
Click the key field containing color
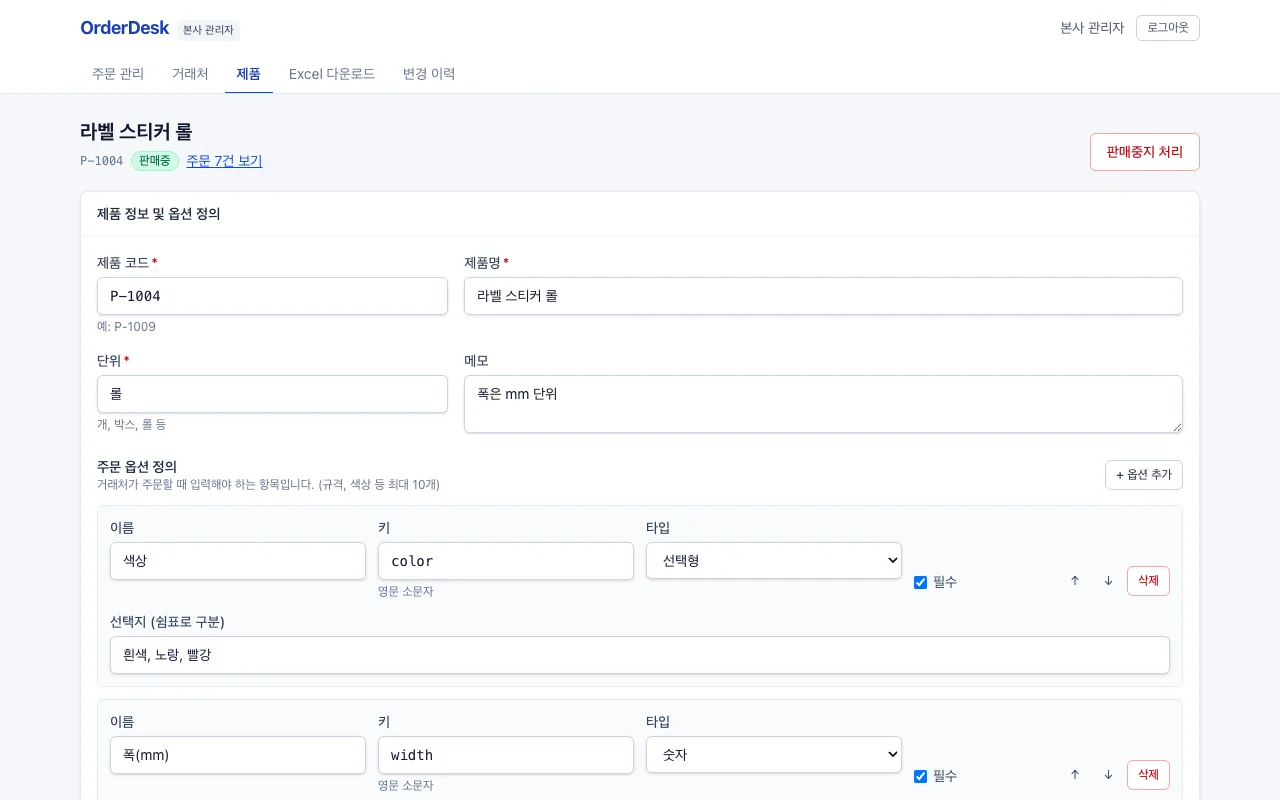tap(506, 561)
